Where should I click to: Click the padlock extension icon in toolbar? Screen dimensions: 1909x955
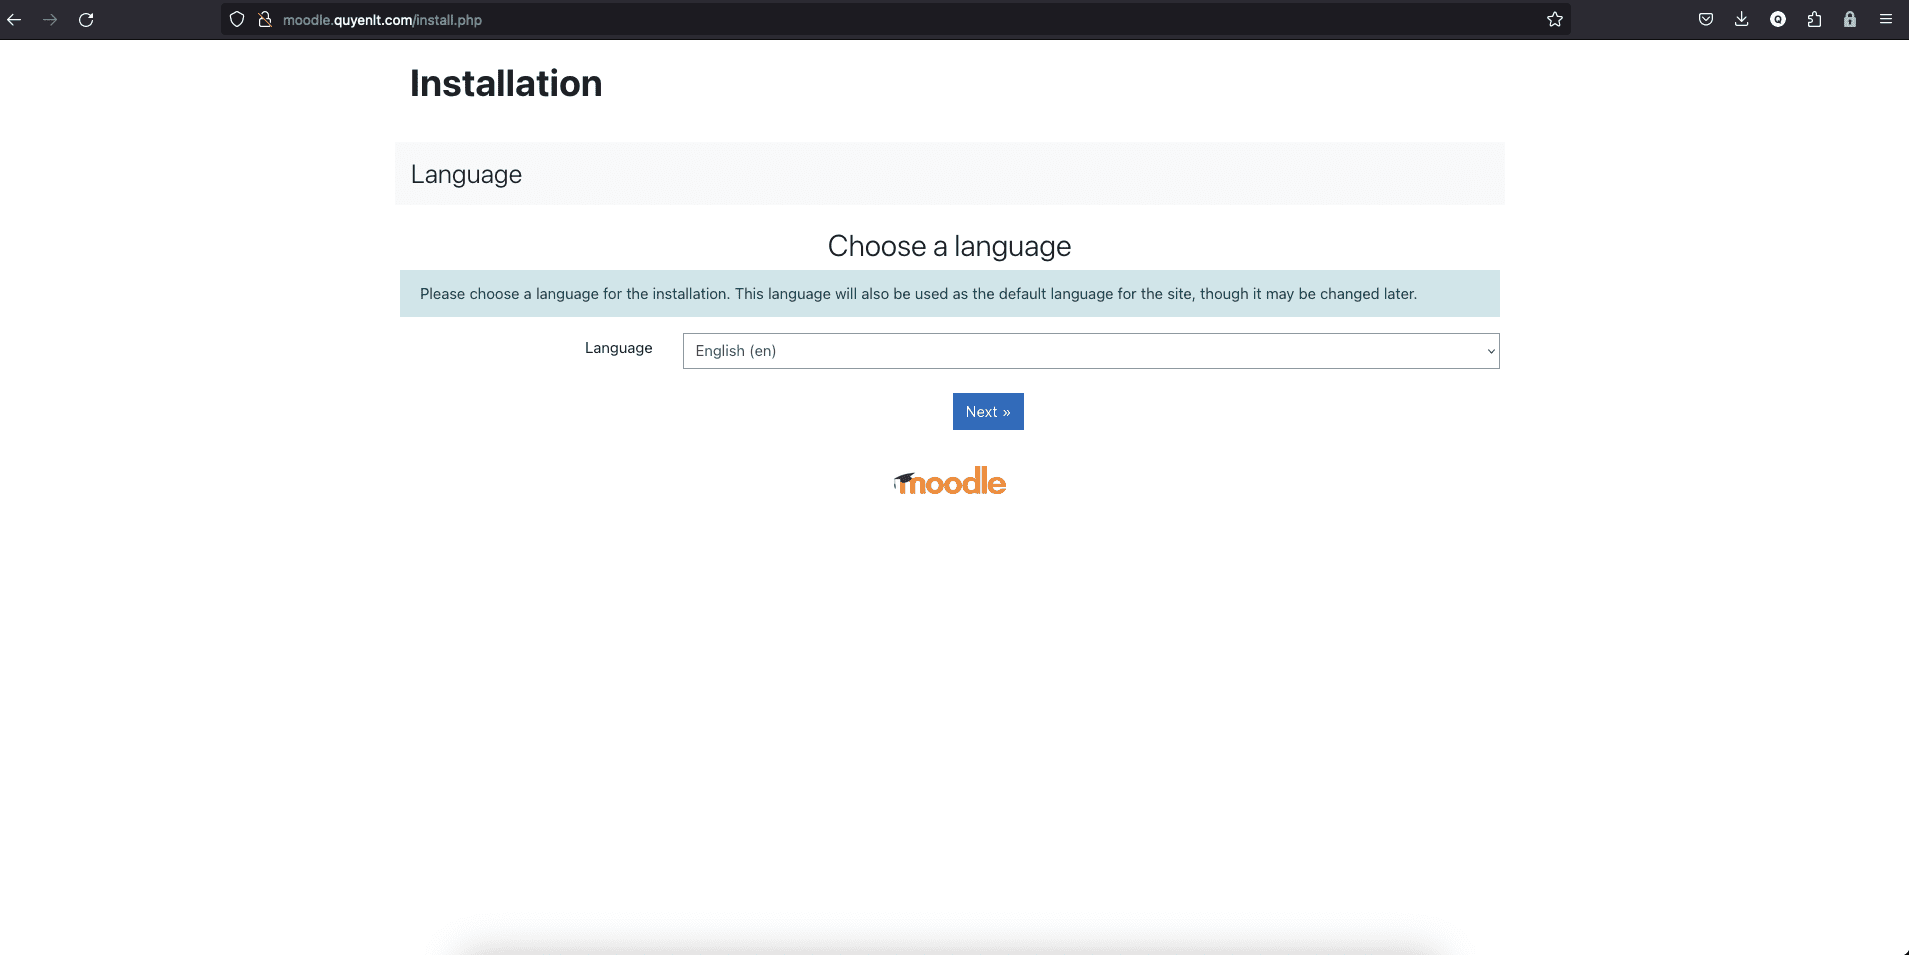(1850, 20)
